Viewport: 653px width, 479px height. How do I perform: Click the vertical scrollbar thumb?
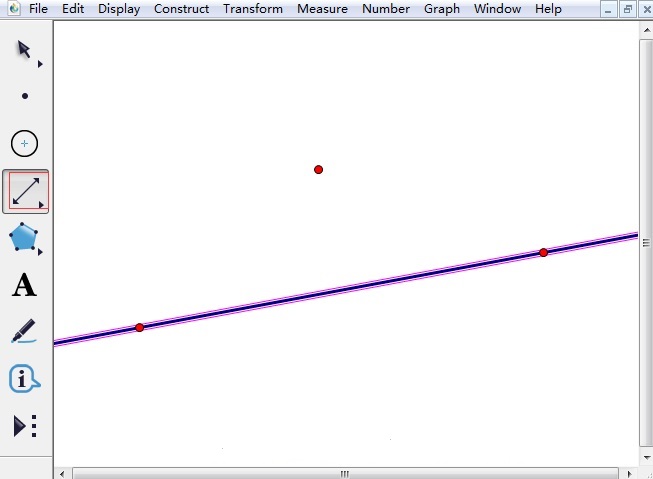click(x=646, y=243)
